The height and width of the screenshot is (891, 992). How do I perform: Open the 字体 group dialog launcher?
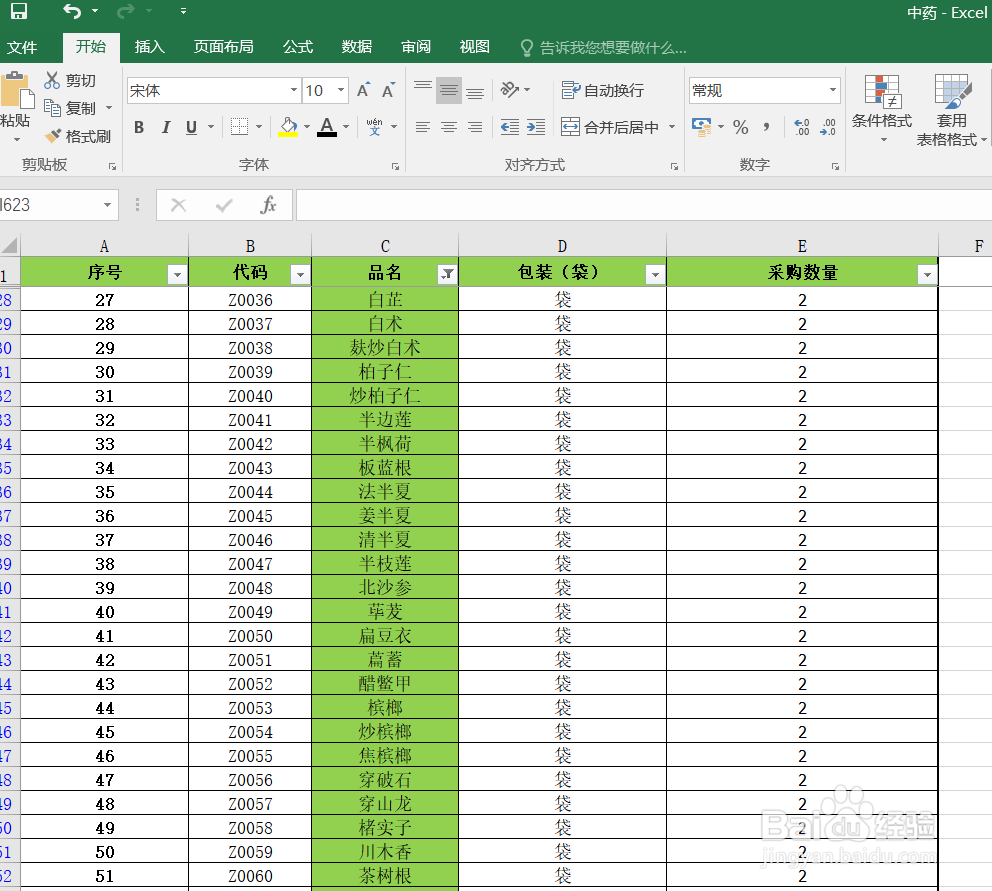395,166
